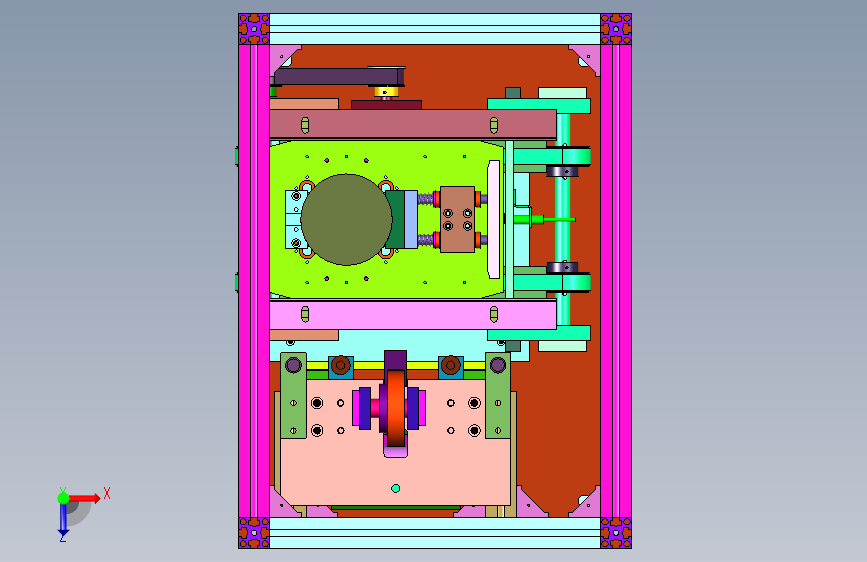Select the bottom cyan aluminum profile beam

point(435,533)
